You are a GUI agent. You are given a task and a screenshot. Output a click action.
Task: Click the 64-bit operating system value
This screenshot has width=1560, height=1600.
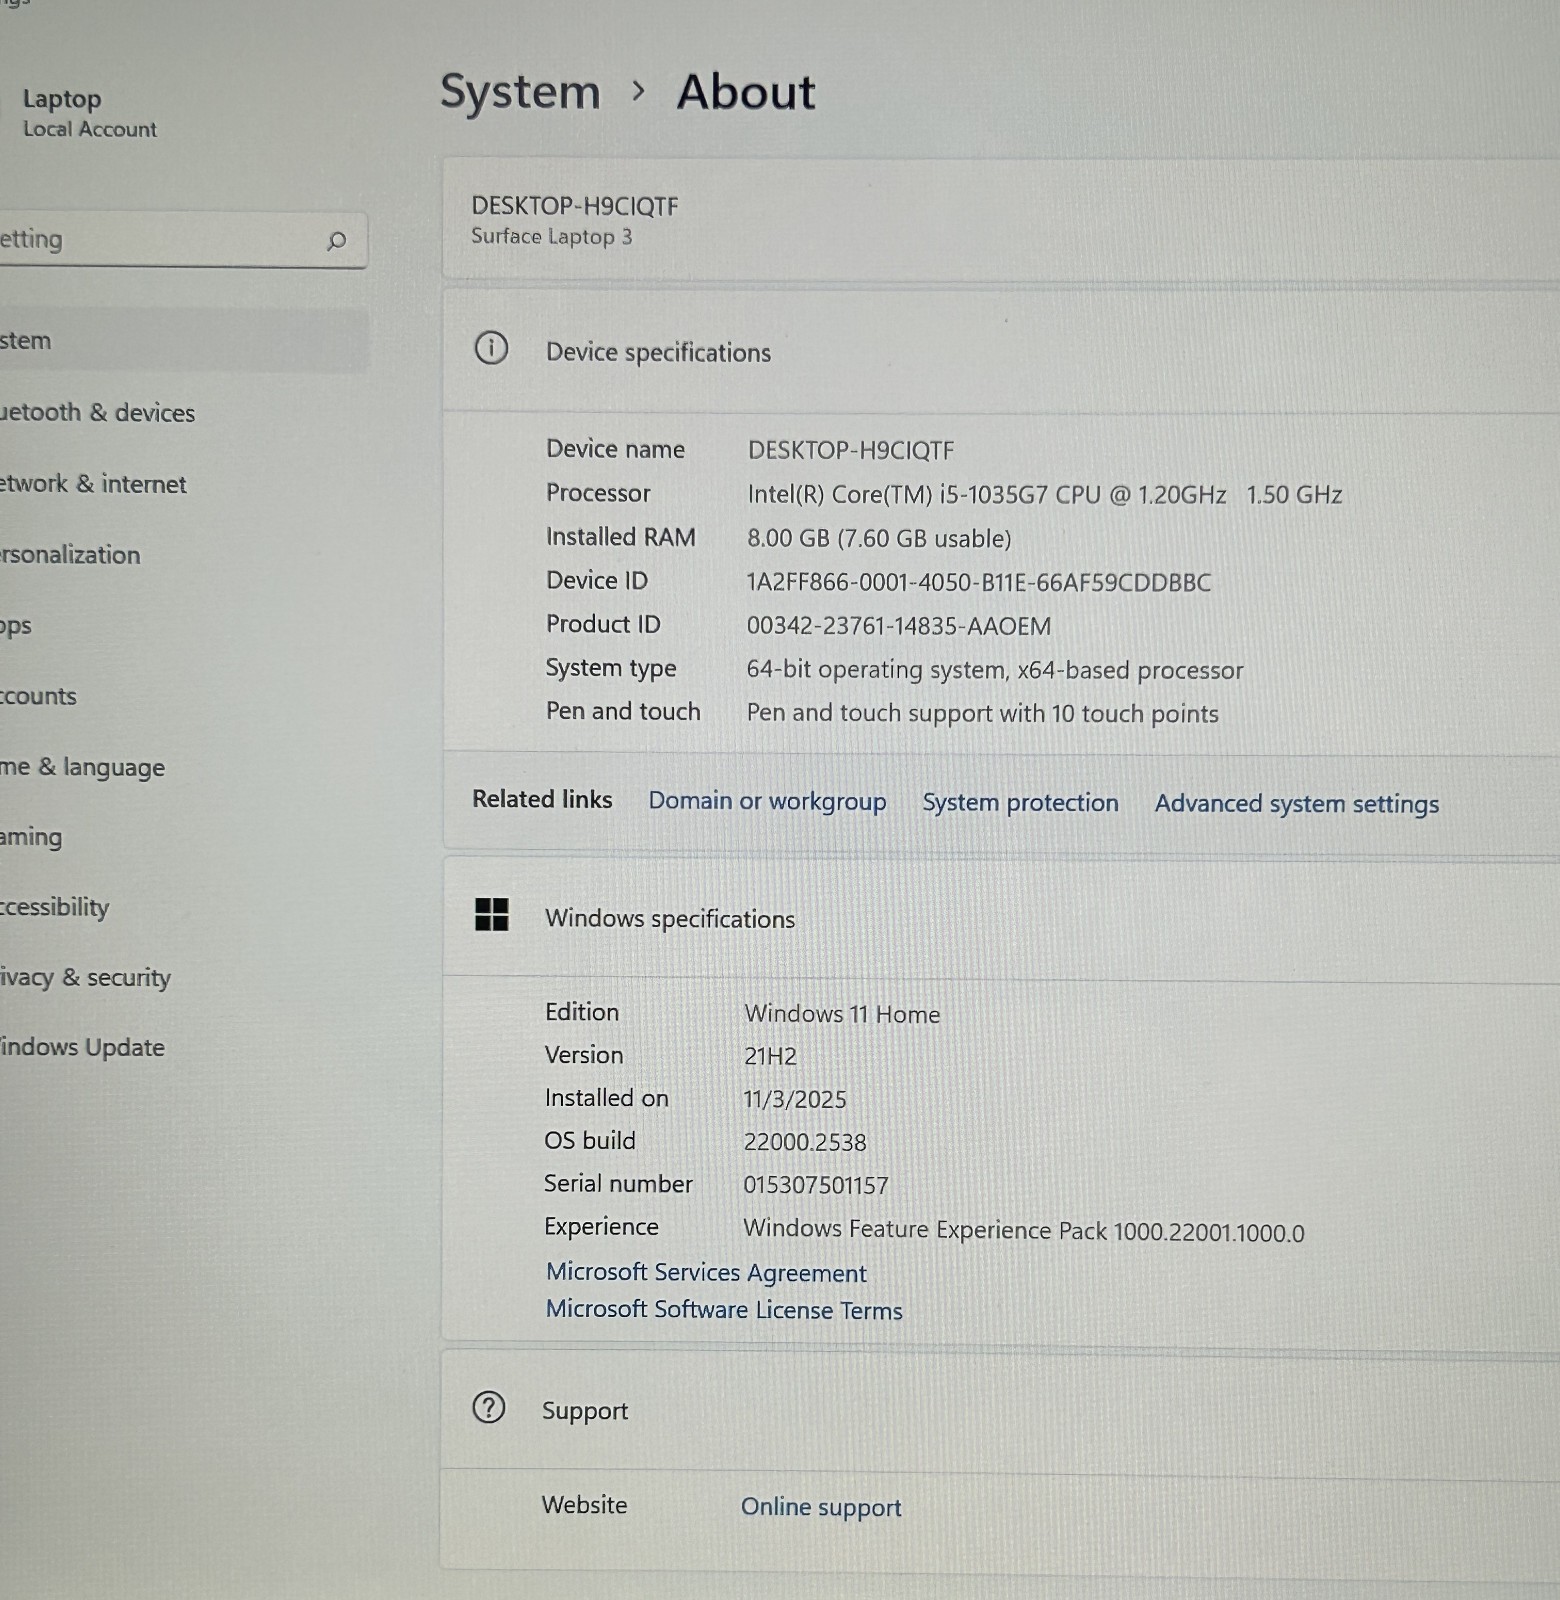[995, 670]
